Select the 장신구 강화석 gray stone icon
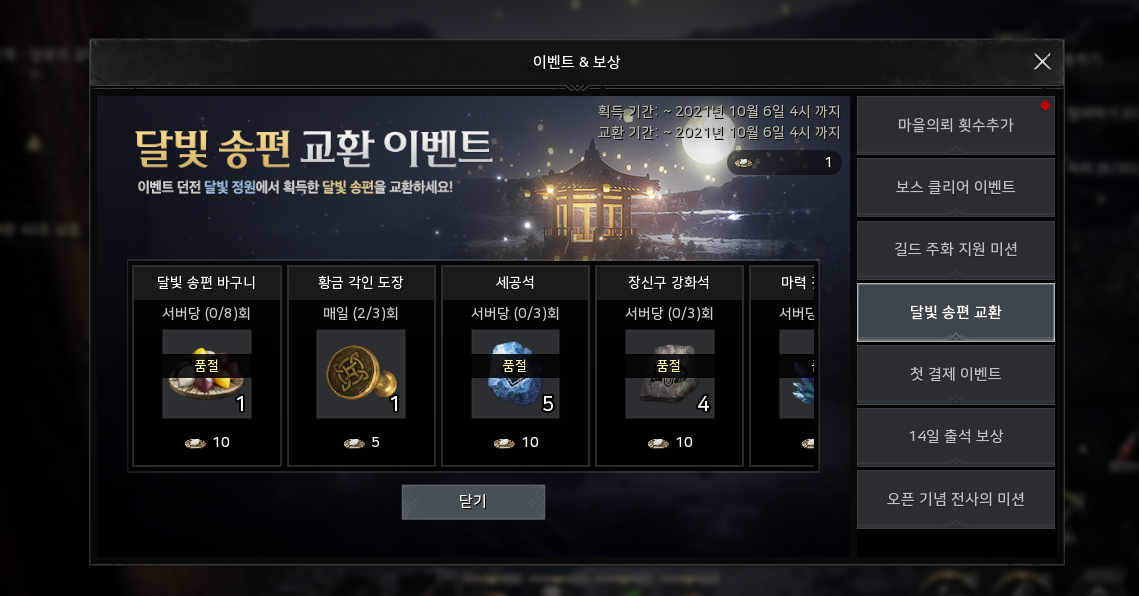 coord(670,374)
